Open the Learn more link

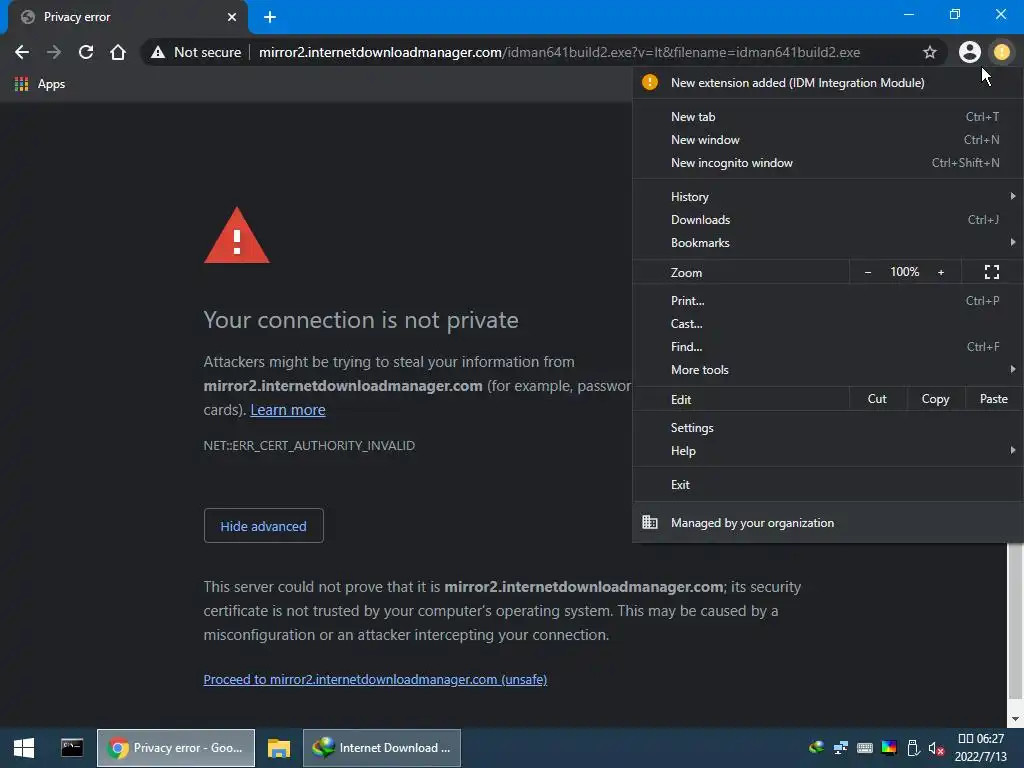[287, 409]
